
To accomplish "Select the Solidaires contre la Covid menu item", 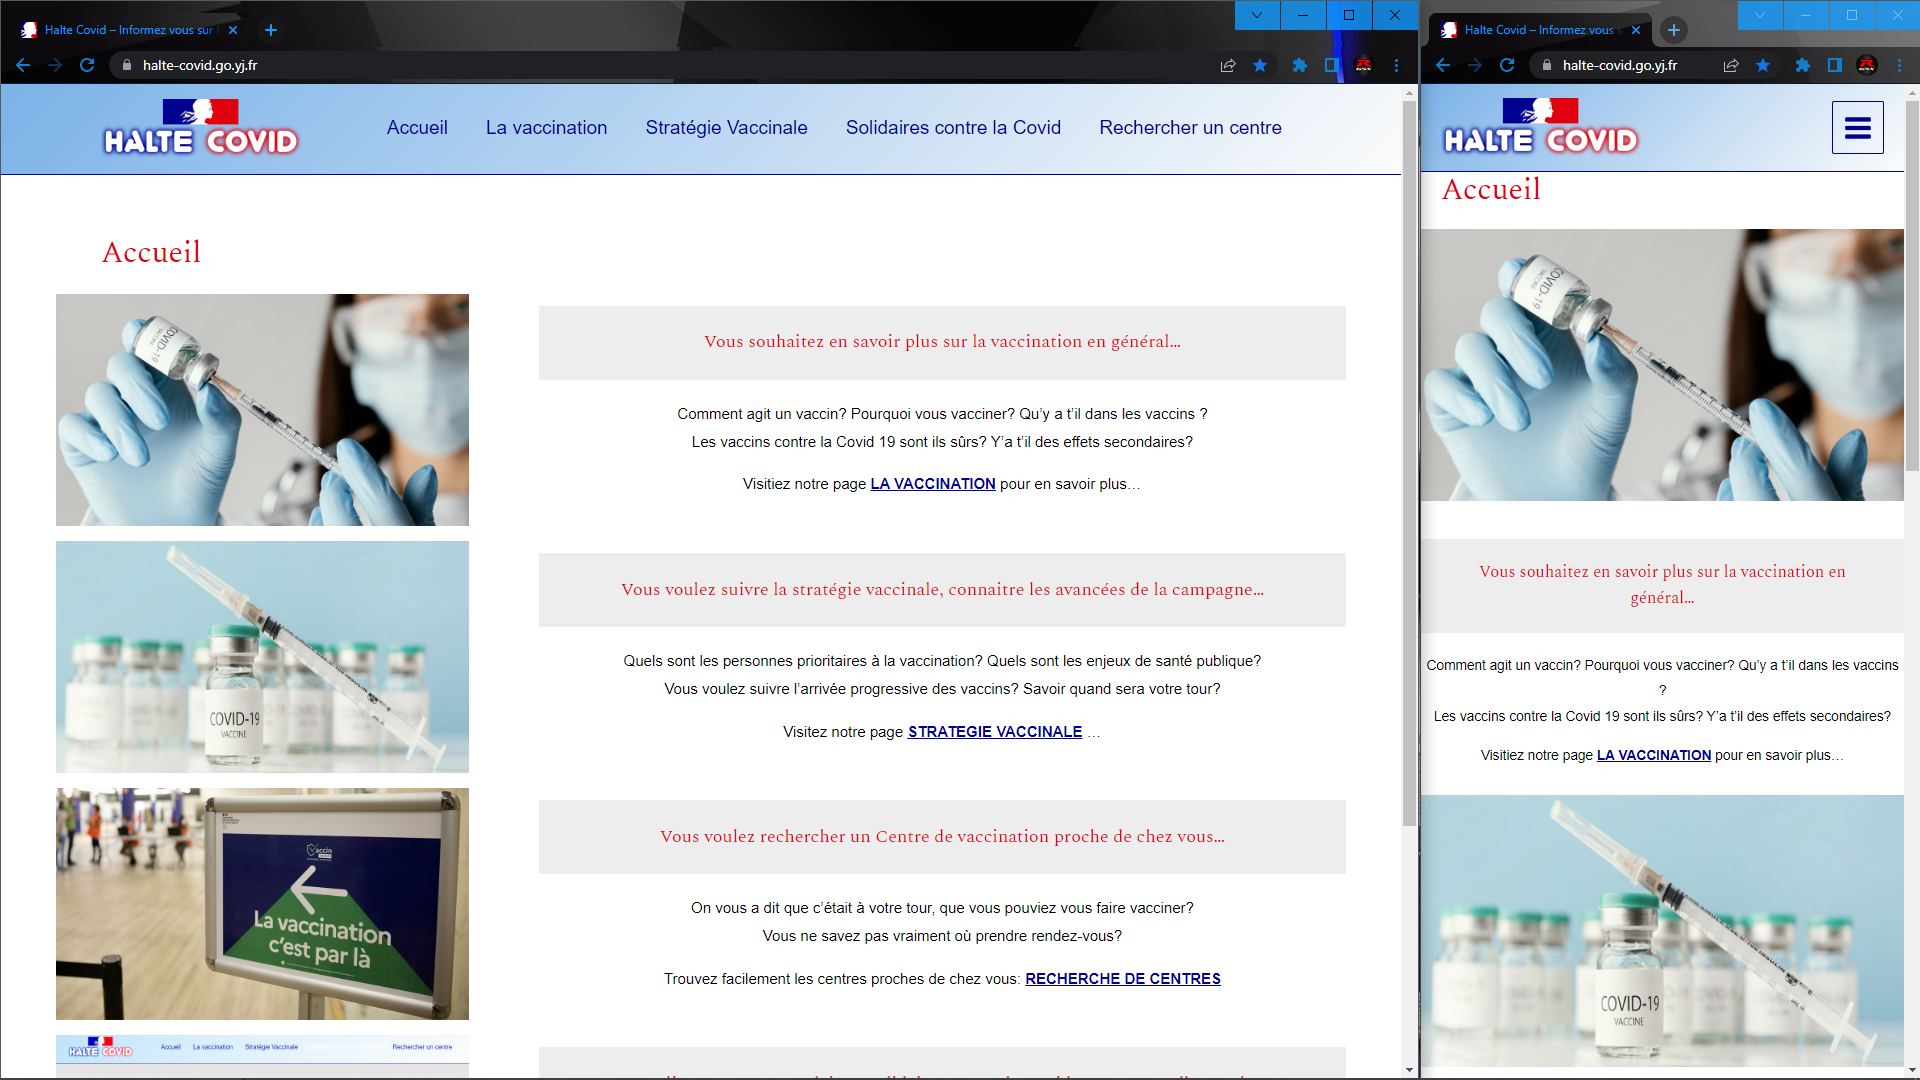I will 953,127.
